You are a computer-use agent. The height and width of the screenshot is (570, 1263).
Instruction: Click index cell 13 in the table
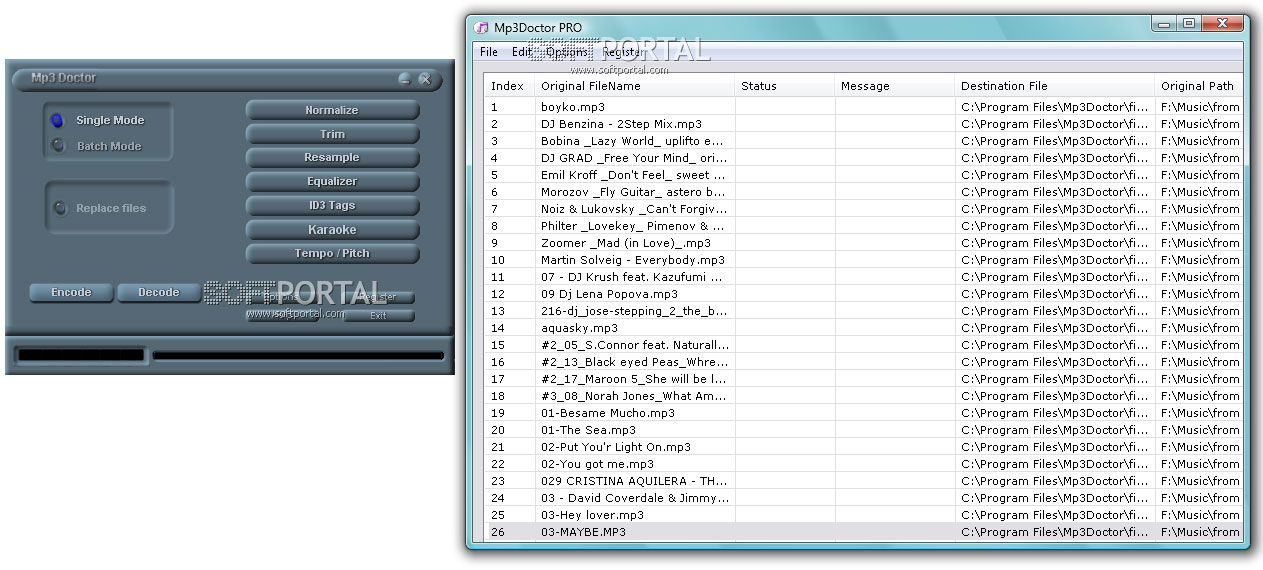pyautogui.click(x=509, y=311)
